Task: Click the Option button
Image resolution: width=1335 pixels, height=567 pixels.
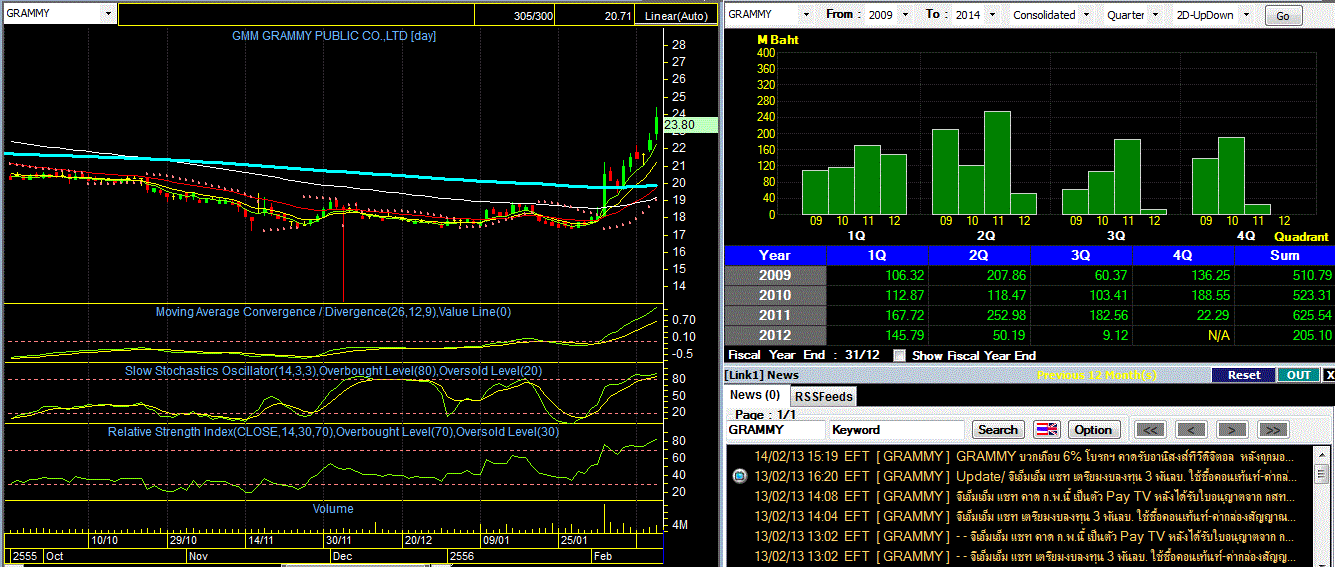Action: pos(1093,430)
